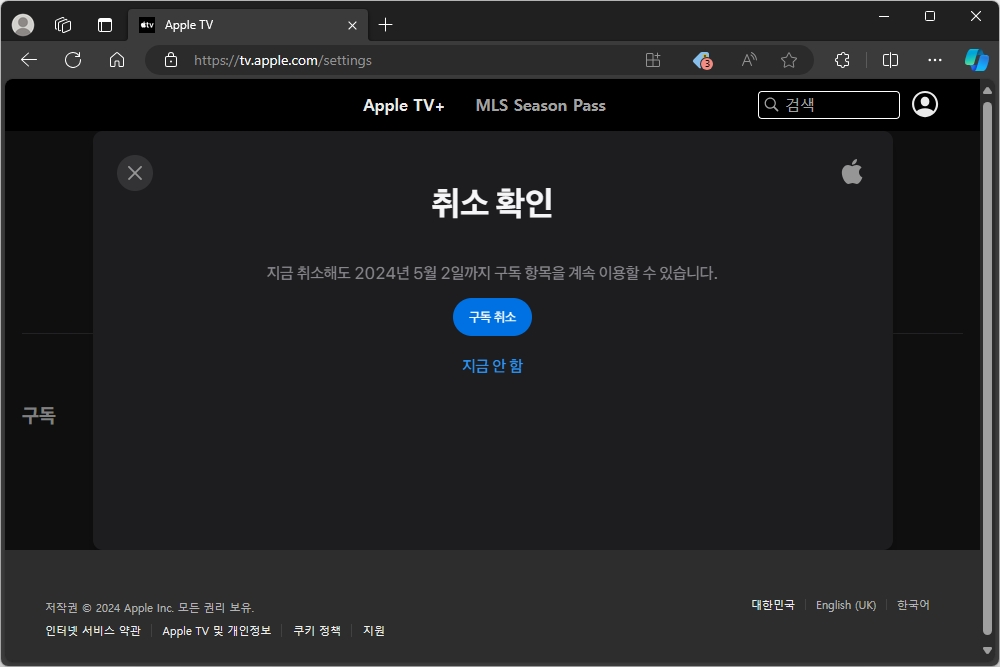Viewport: 1000px width, 667px height.
Task: Close the cancel confirmation dialog
Action: click(135, 173)
